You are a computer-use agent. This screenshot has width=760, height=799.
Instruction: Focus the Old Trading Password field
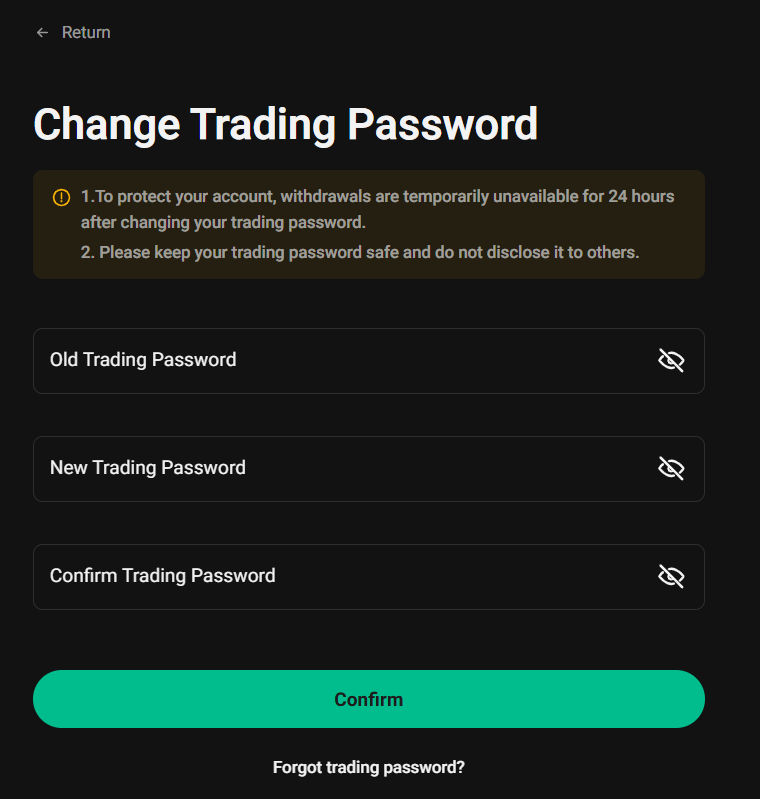click(x=340, y=360)
